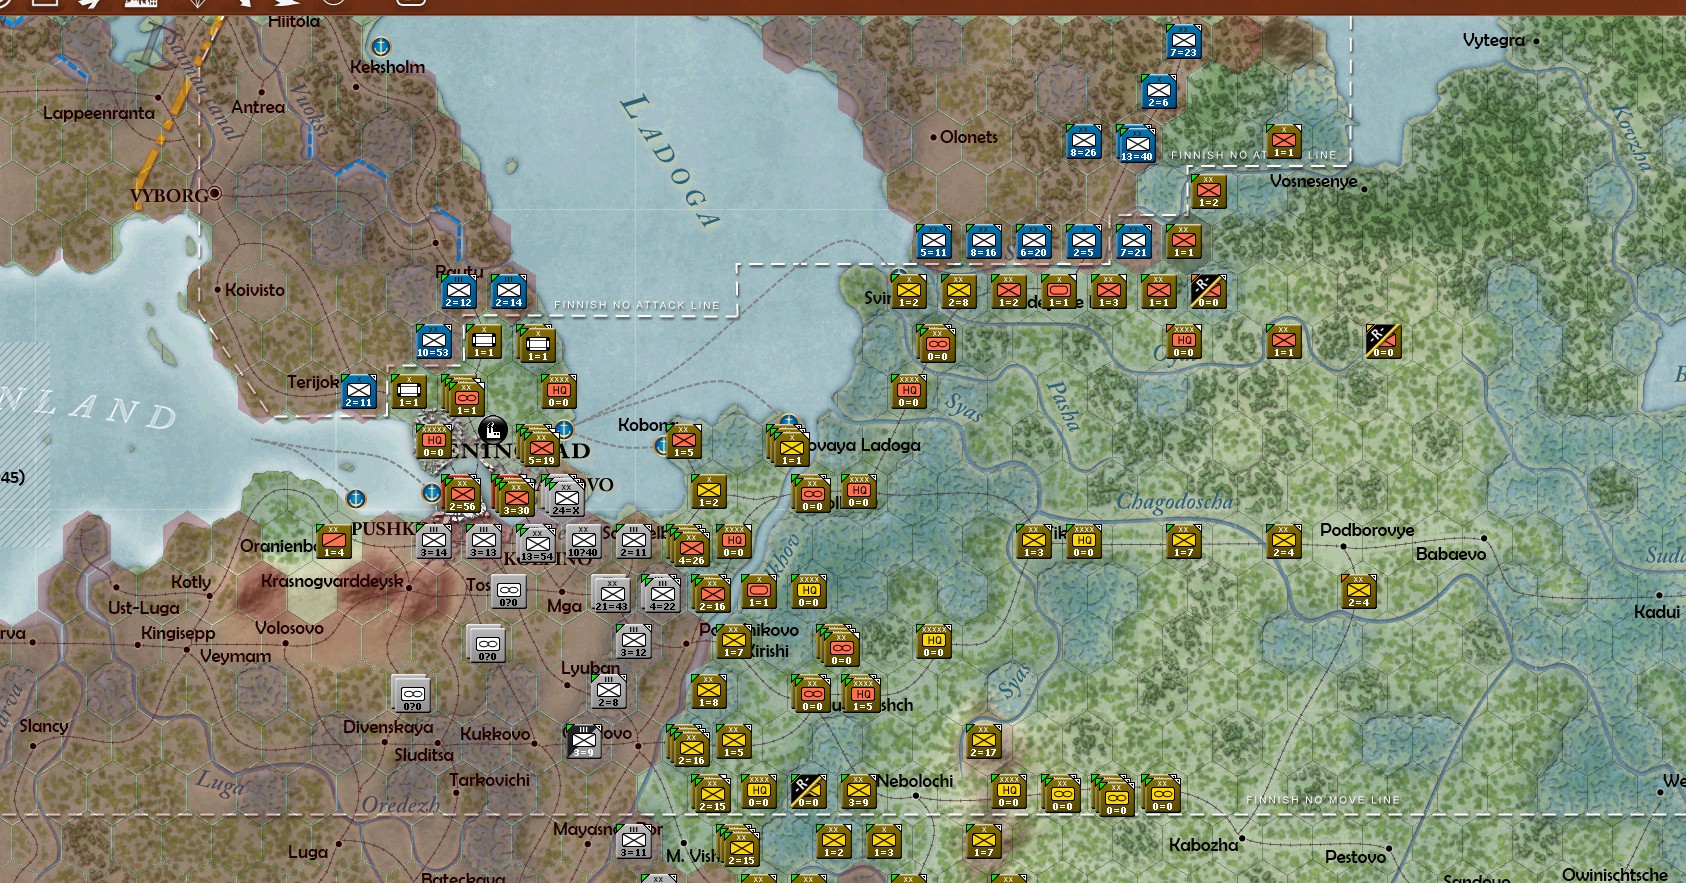Select the blue 2=11 unit at Terijoki
The image size is (1686, 883).
tap(359, 392)
